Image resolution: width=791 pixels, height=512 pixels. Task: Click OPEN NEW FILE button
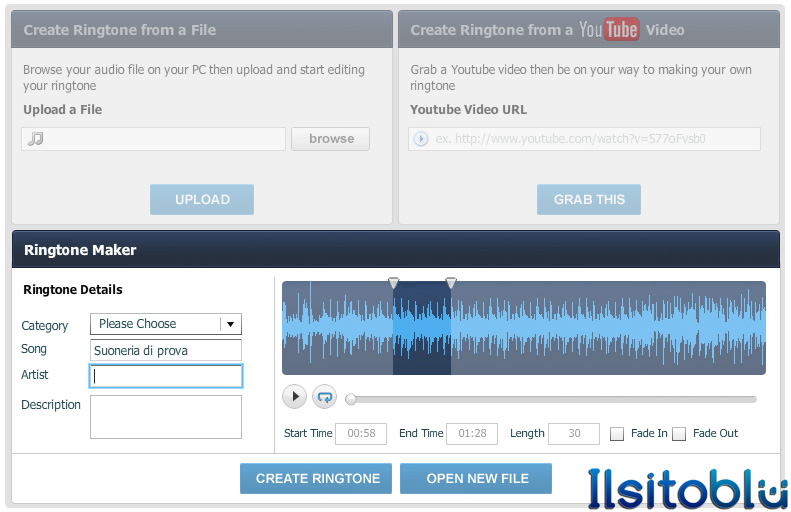coord(476,478)
